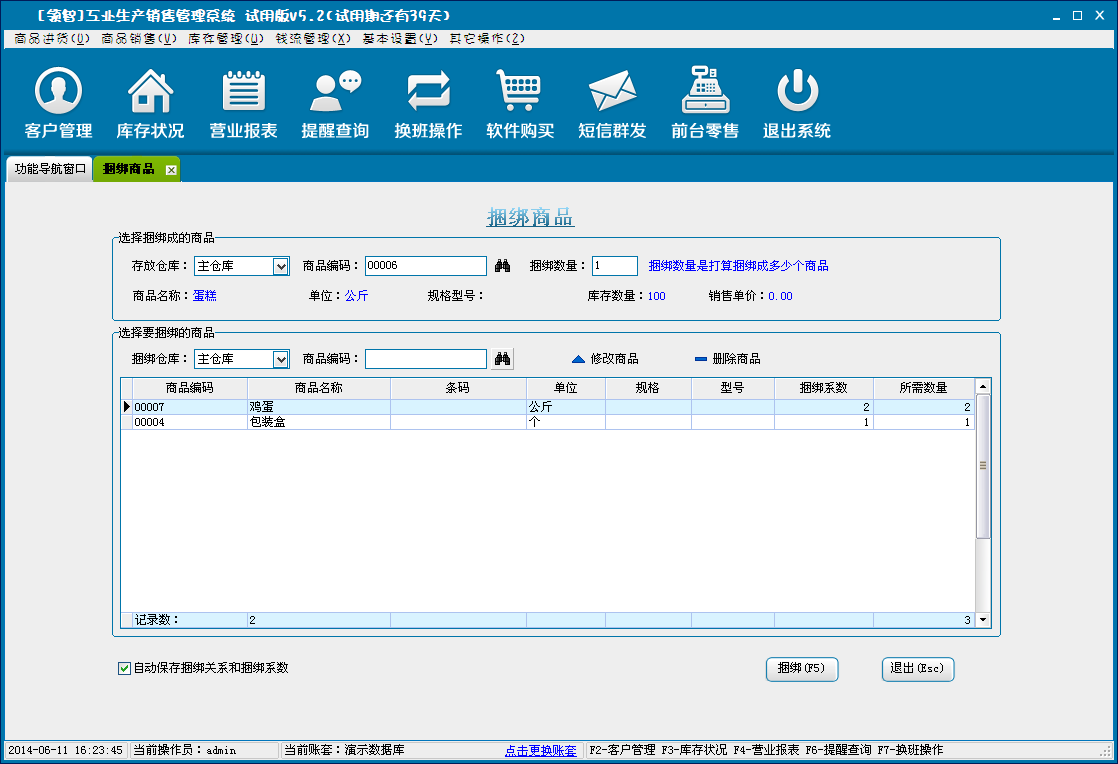Image resolution: width=1118 pixels, height=764 pixels.
Task: Open the 库存管理(W) menu
Action: tap(226, 38)
